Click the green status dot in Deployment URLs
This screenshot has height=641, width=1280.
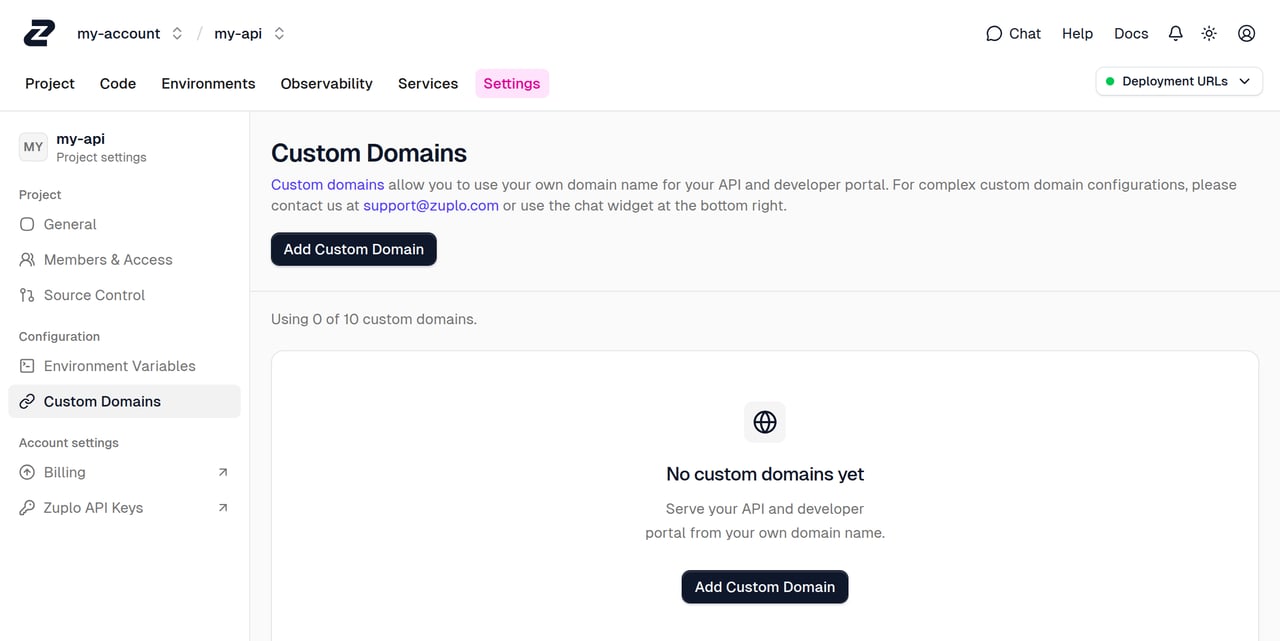tap(1110, 82)
